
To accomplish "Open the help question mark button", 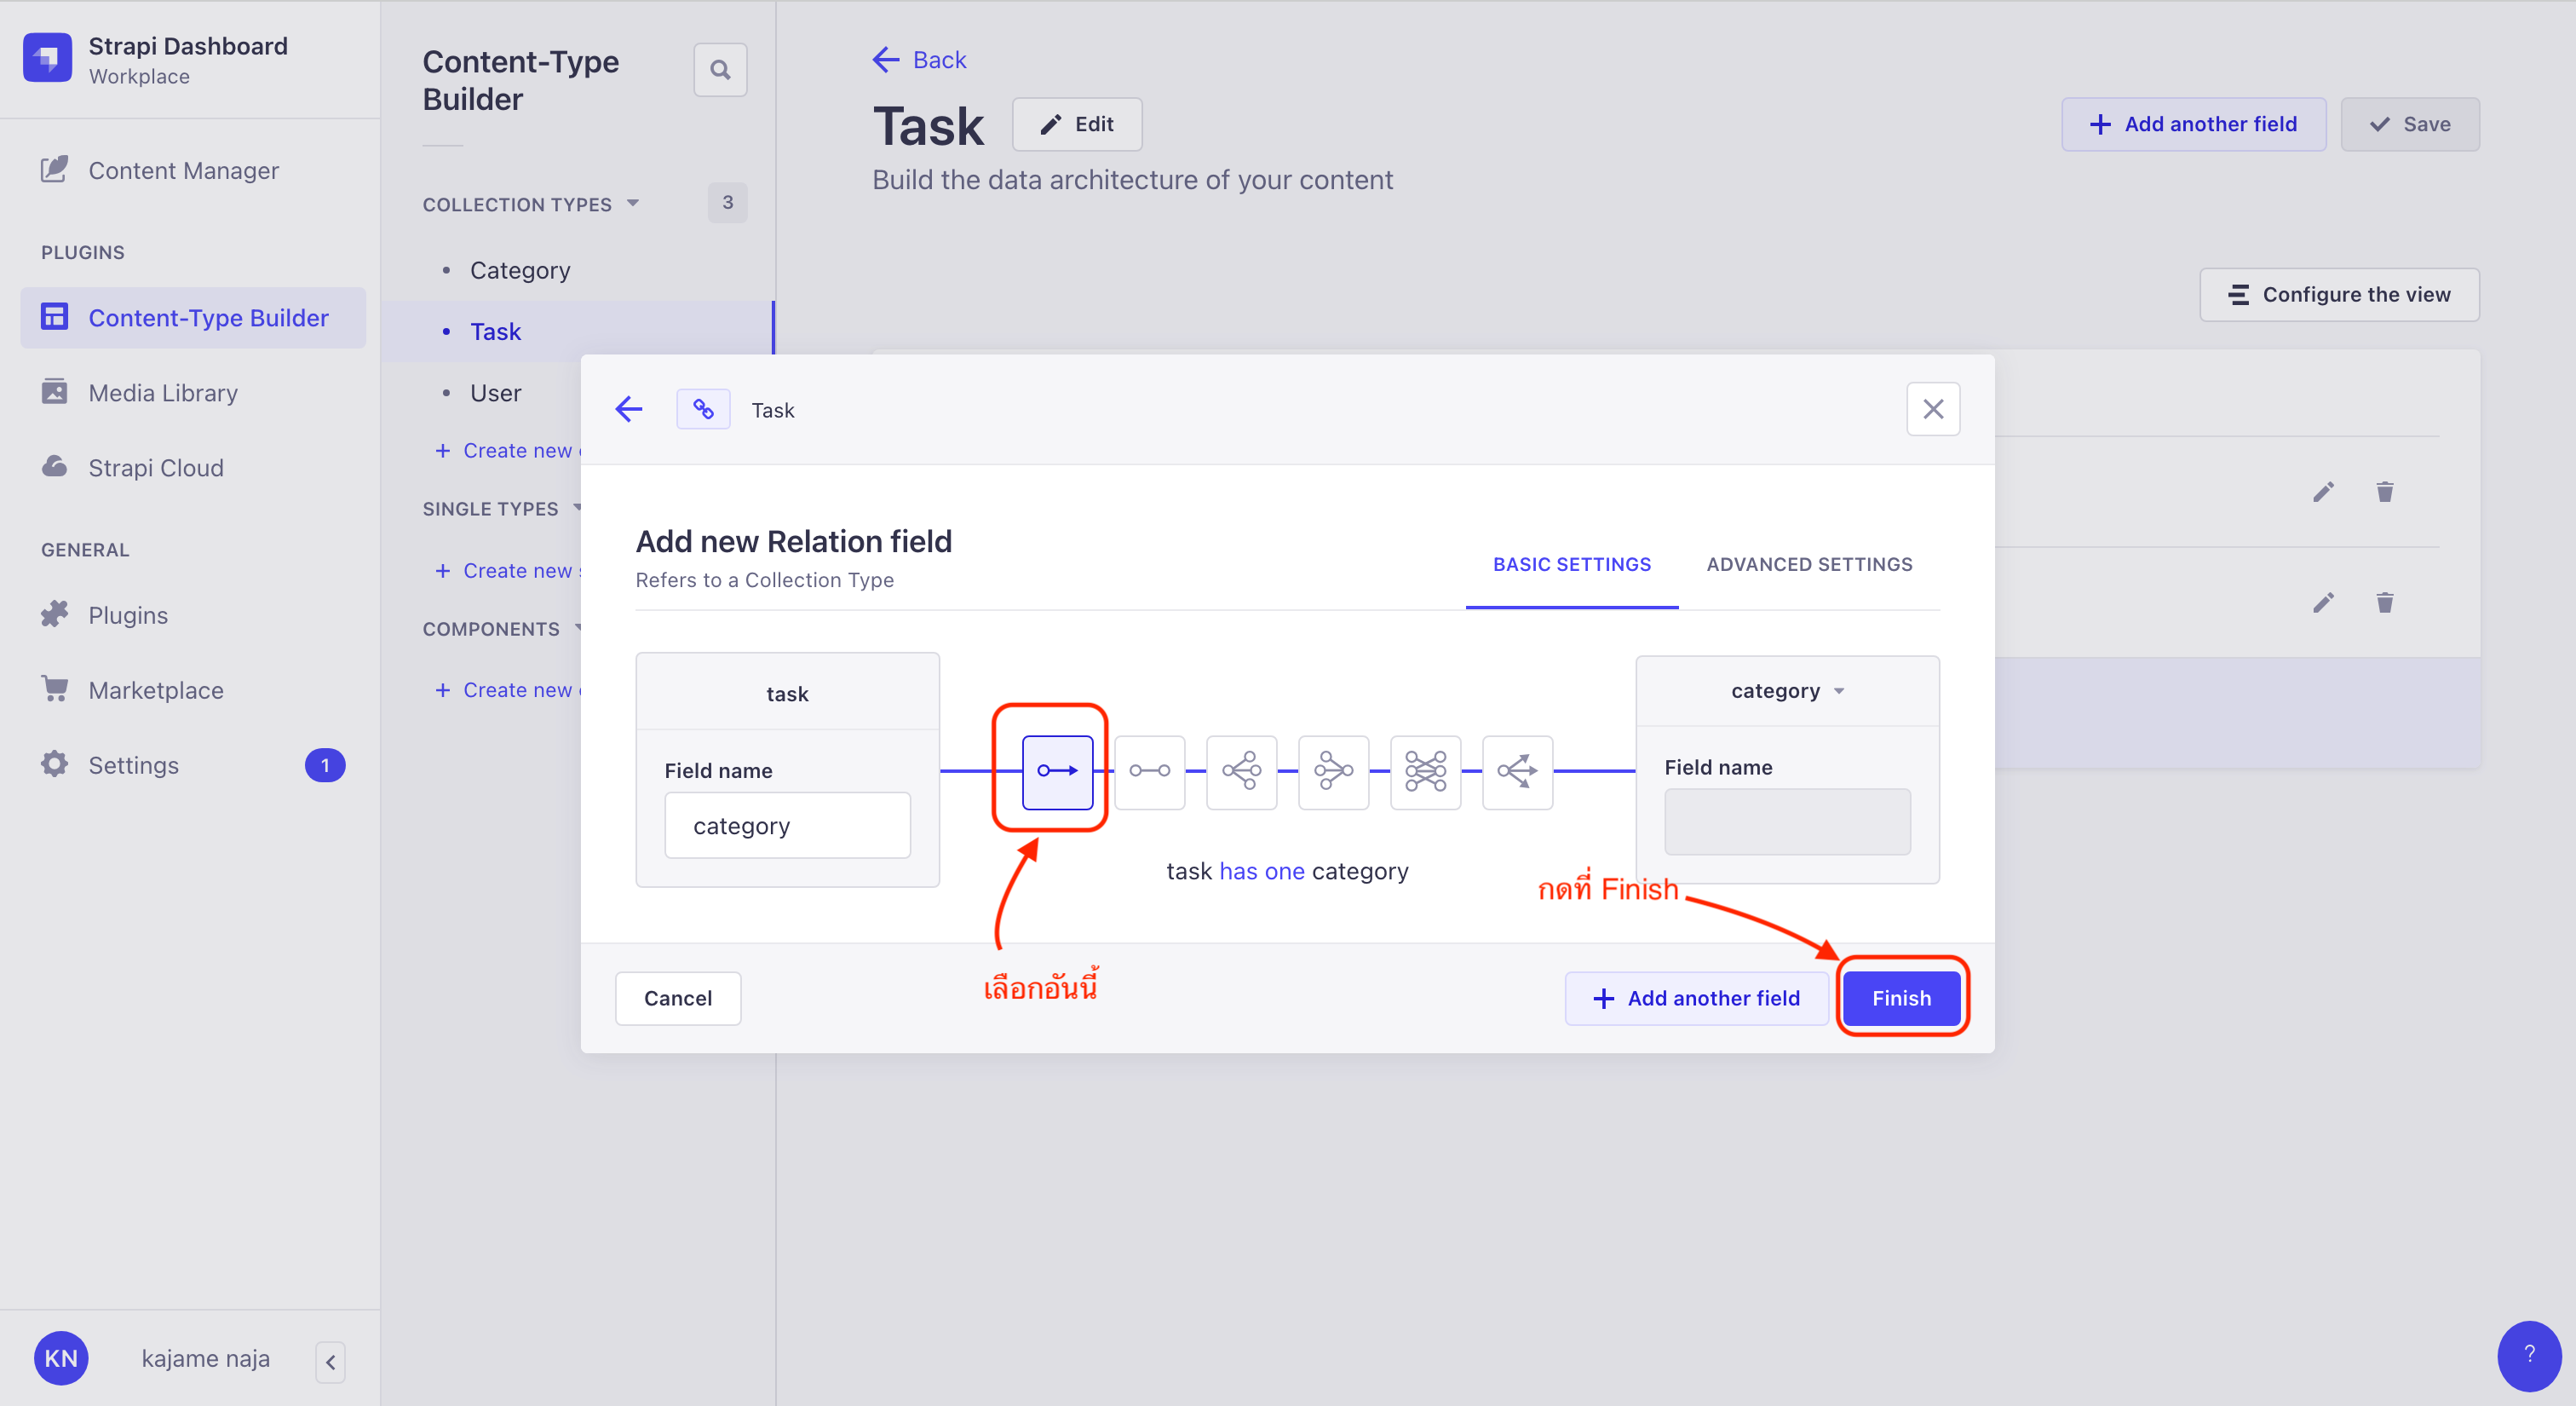I will pos(2529,1355).
